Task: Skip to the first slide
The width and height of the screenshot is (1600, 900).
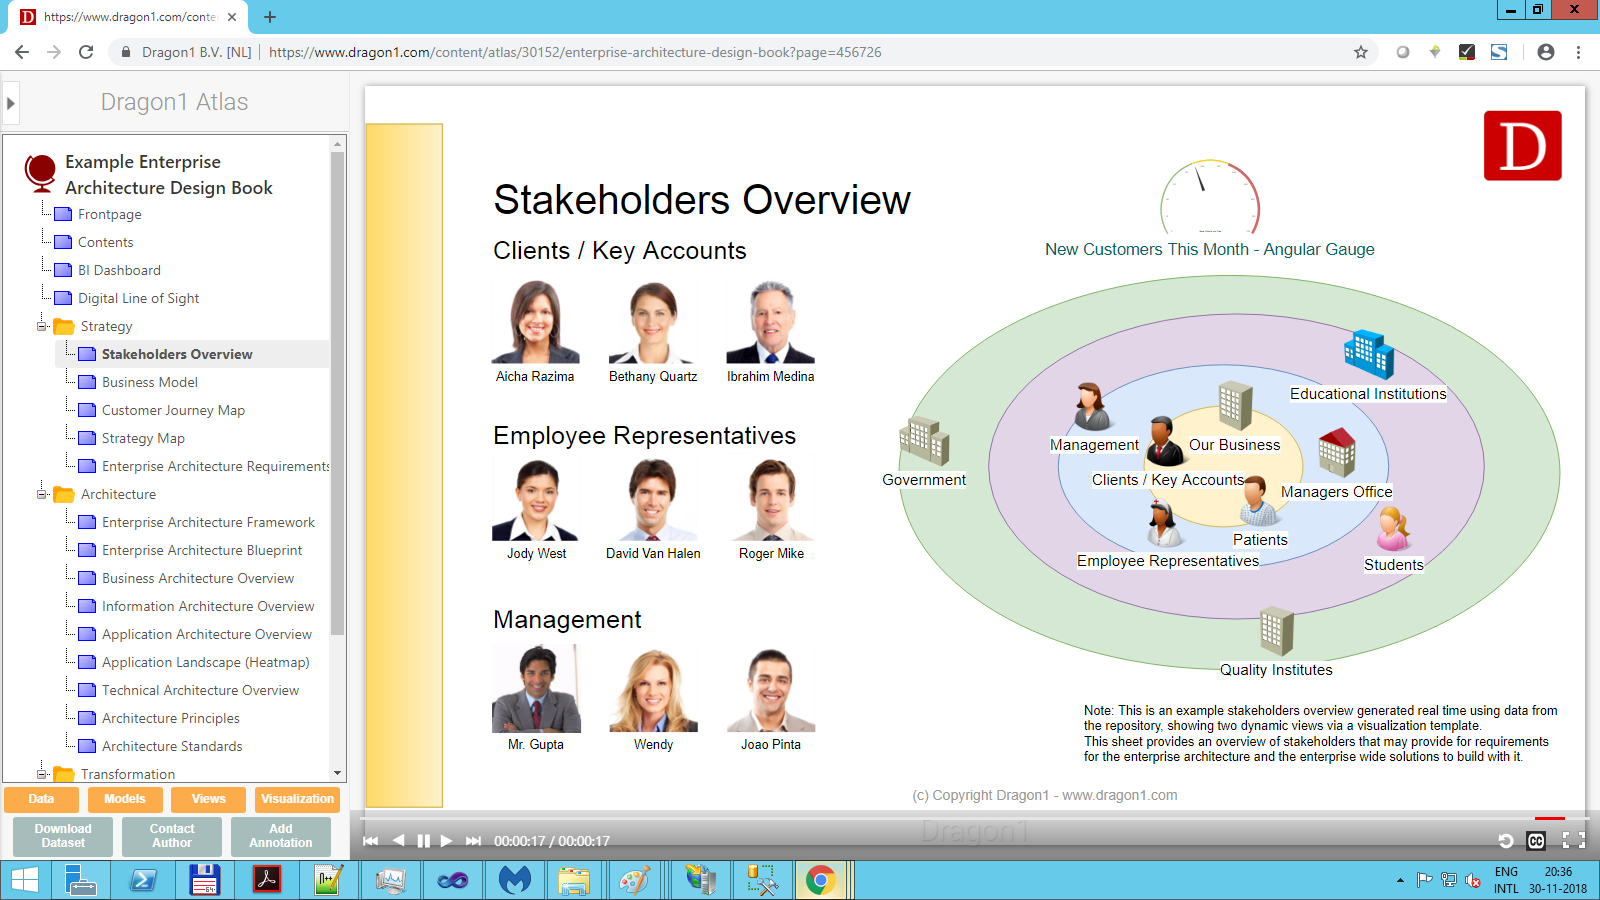Action: (371, 841)
